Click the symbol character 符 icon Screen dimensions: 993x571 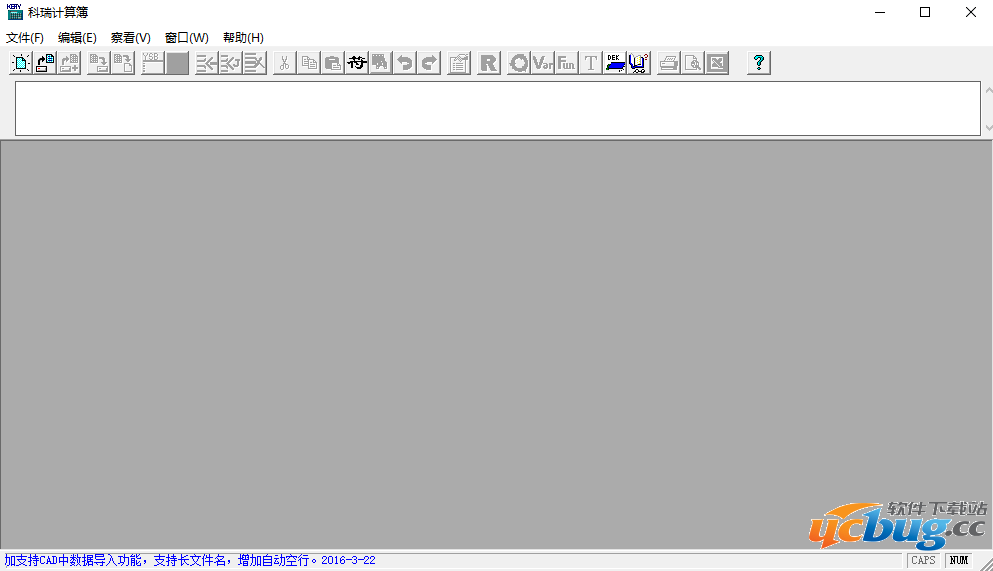pos(356,63)
